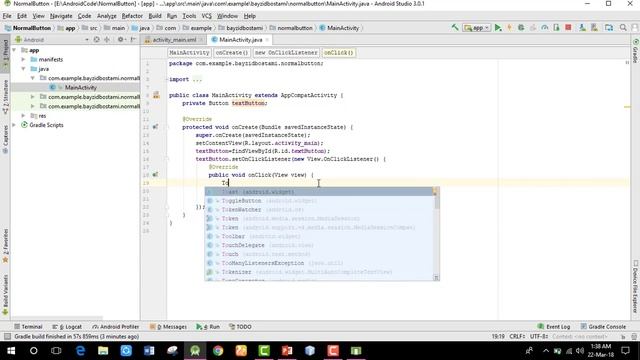
Task: Click the class icon in line 8 gutter
Action: [156, 95]
